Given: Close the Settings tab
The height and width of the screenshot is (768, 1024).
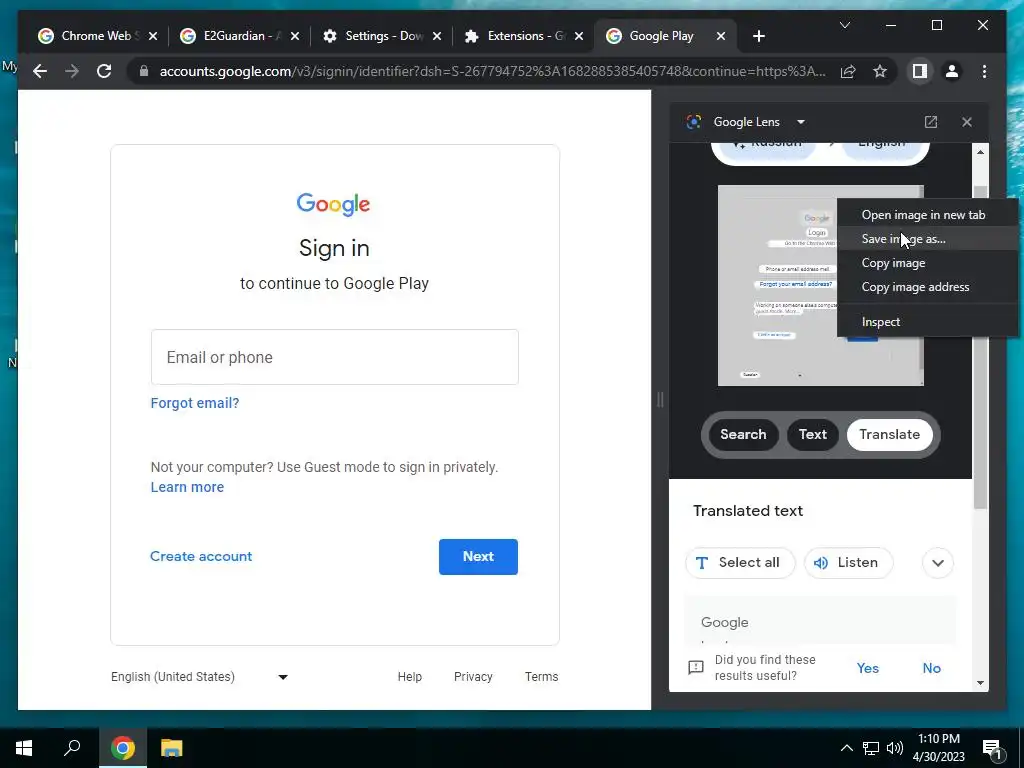Looking at the screenshot, I should pos(437,36).
